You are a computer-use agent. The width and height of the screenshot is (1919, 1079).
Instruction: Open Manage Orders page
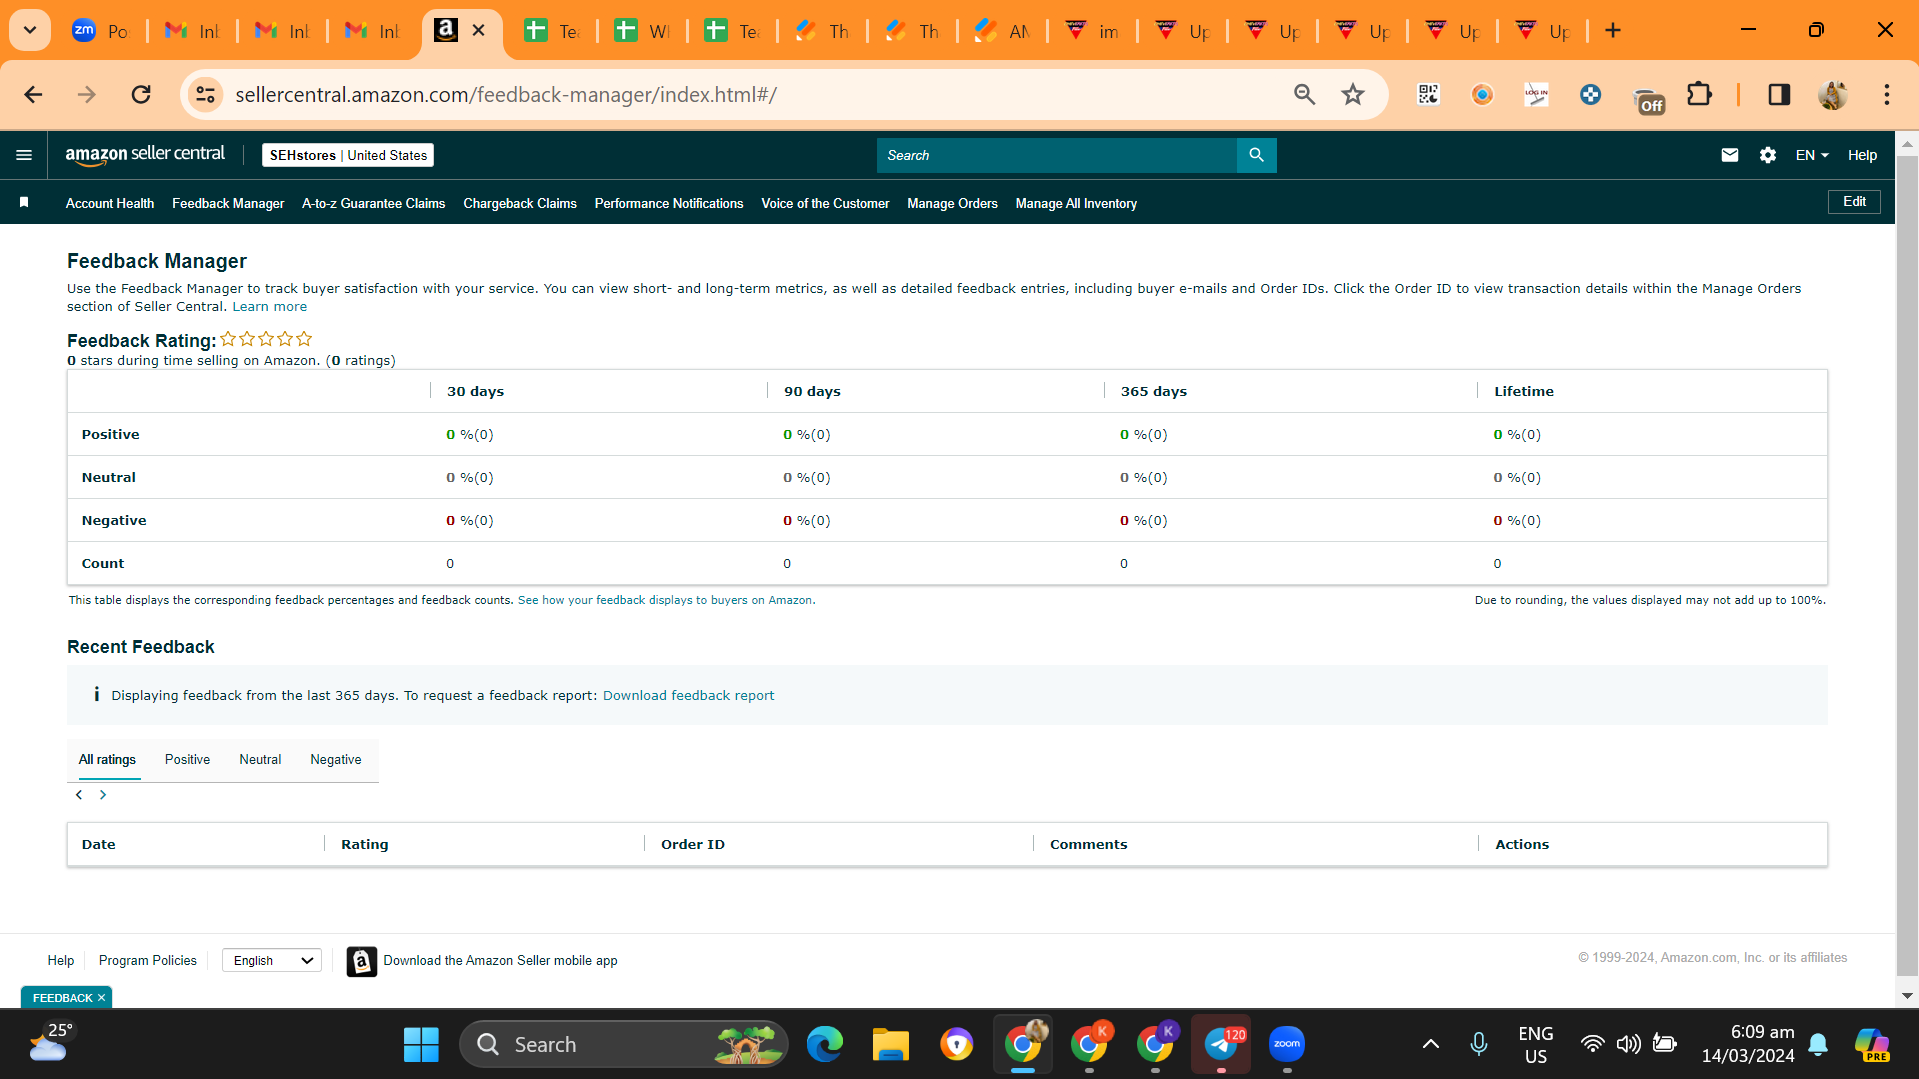(x=952, y=203)
